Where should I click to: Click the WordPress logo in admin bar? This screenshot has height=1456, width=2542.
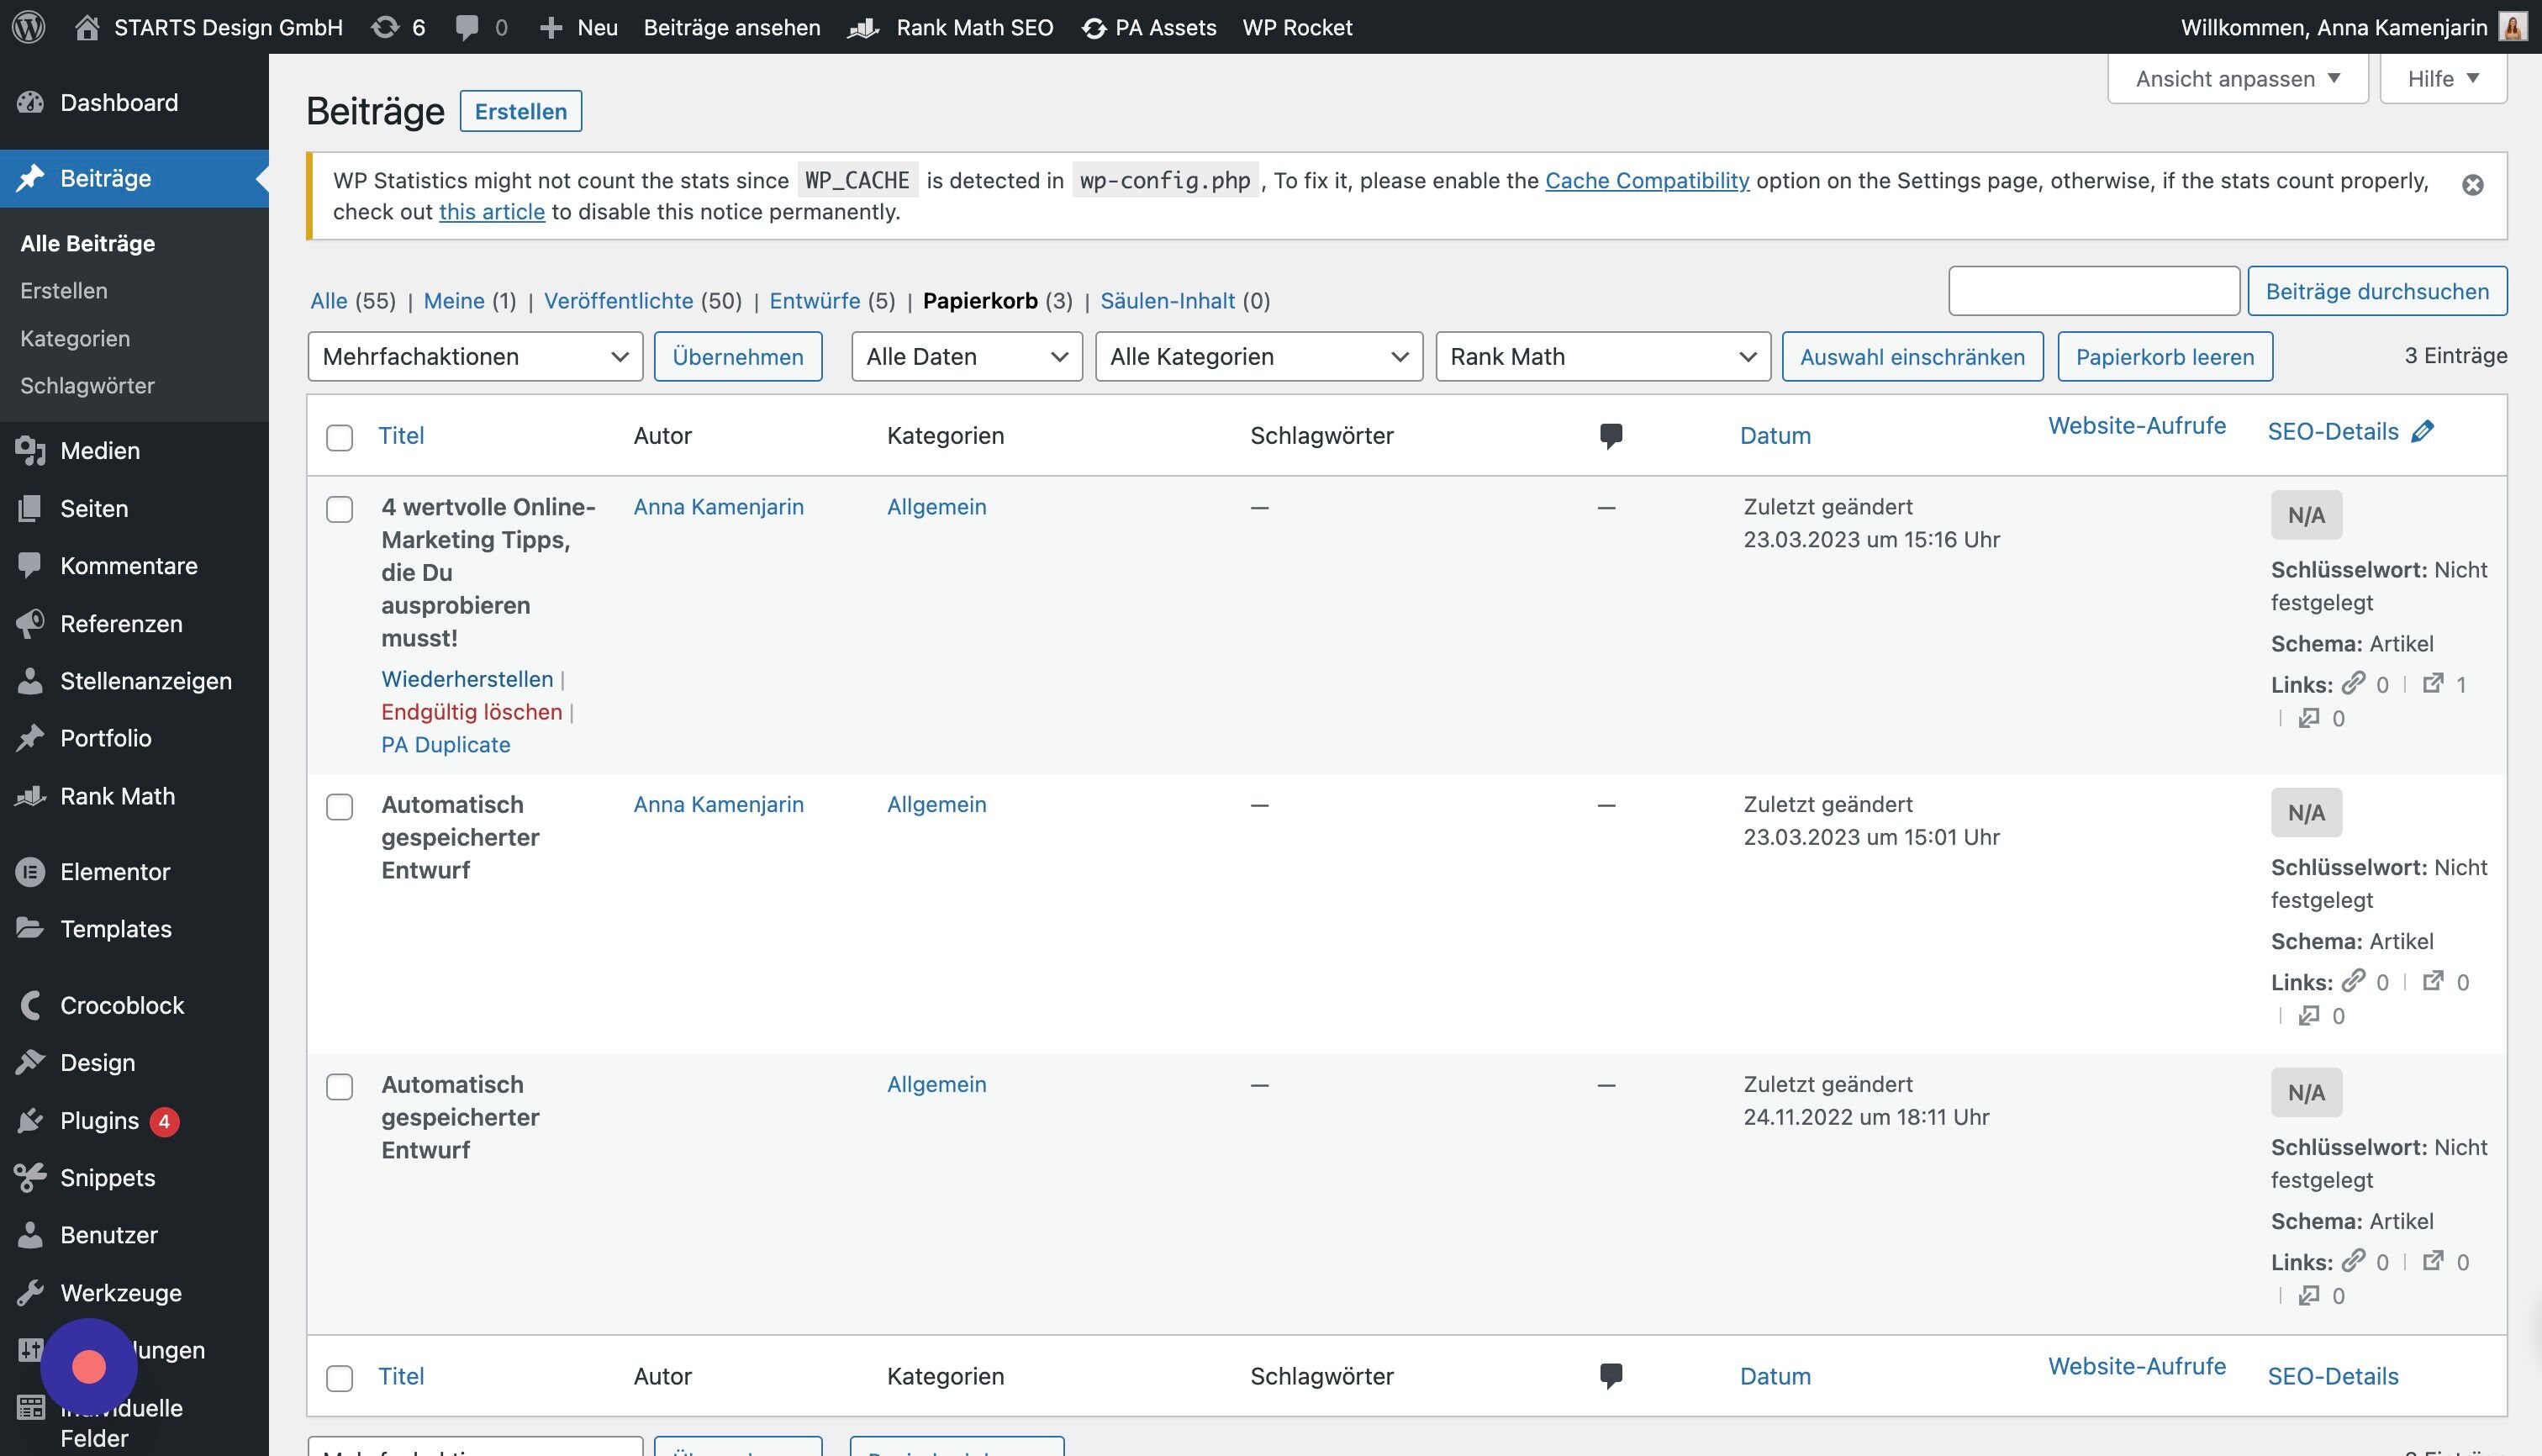point(29,27)
